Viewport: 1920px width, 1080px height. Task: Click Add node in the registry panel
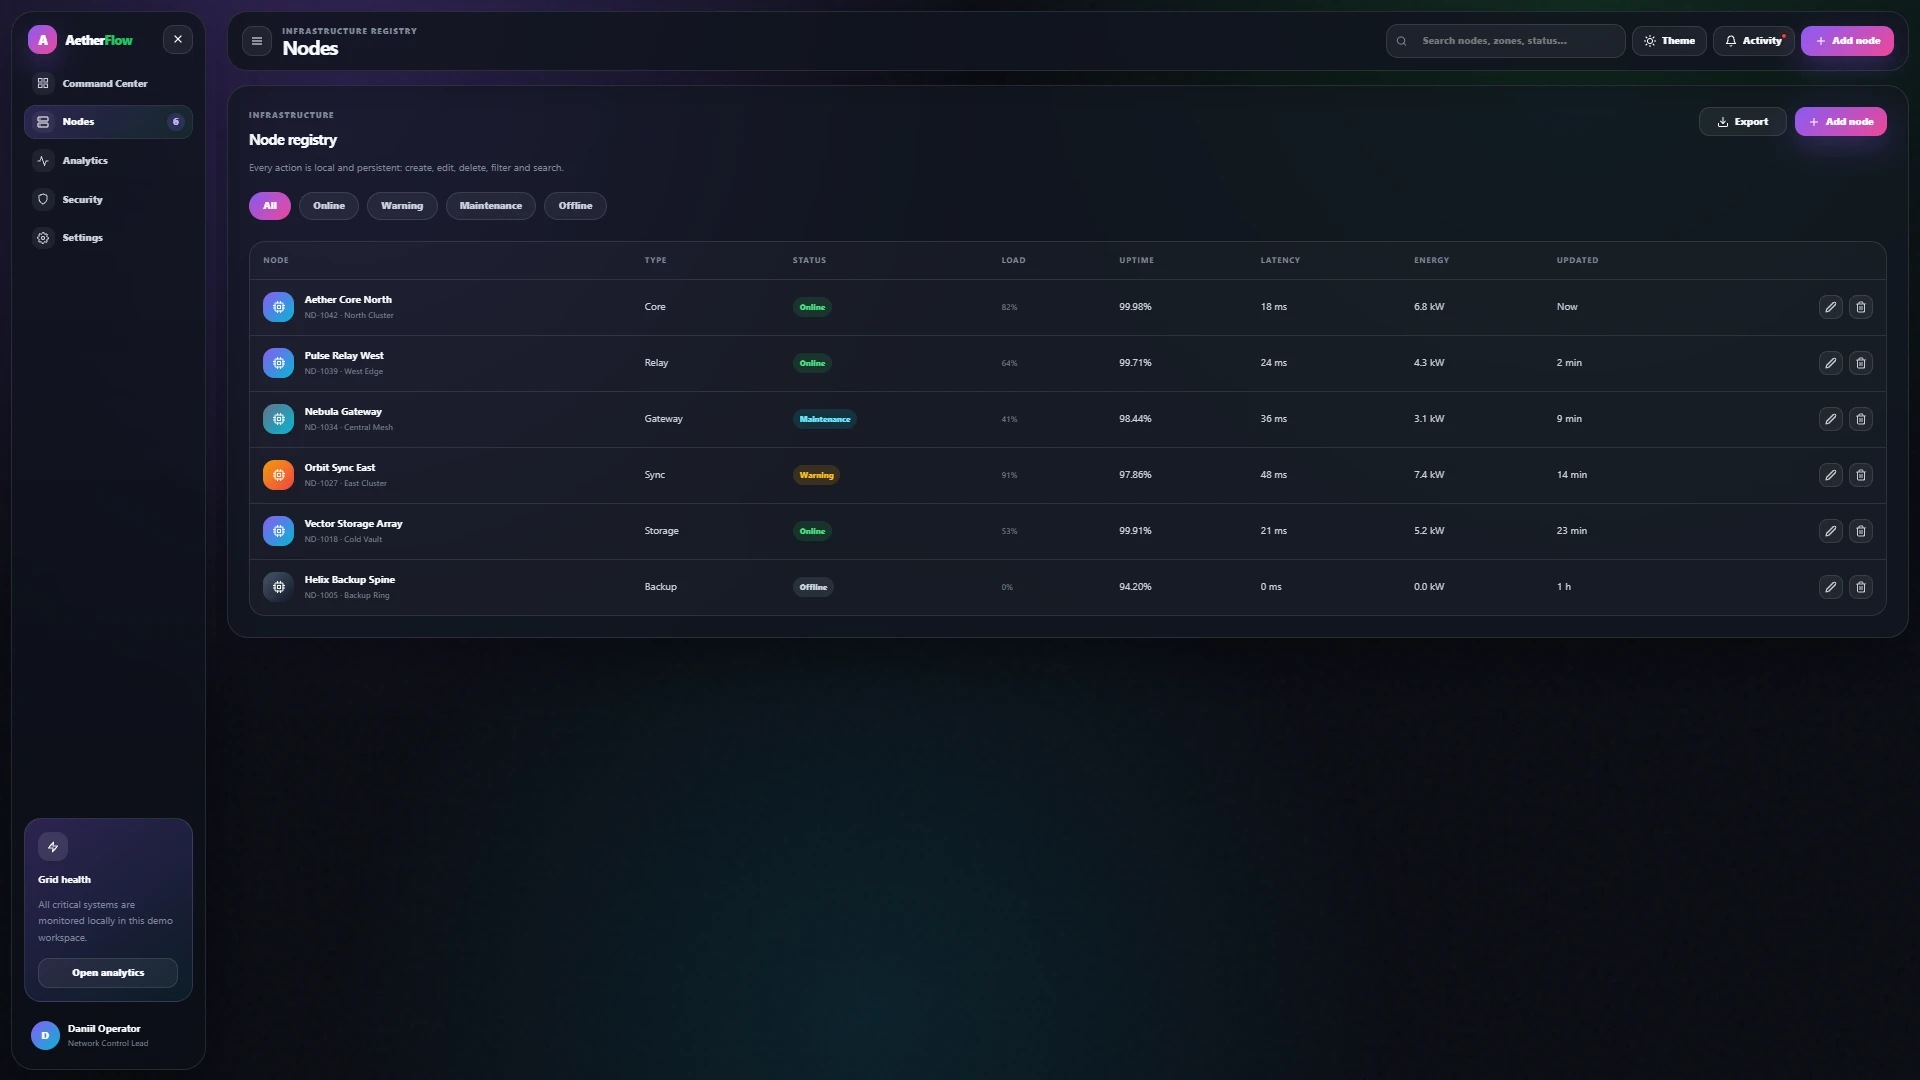pos(1840,122)
